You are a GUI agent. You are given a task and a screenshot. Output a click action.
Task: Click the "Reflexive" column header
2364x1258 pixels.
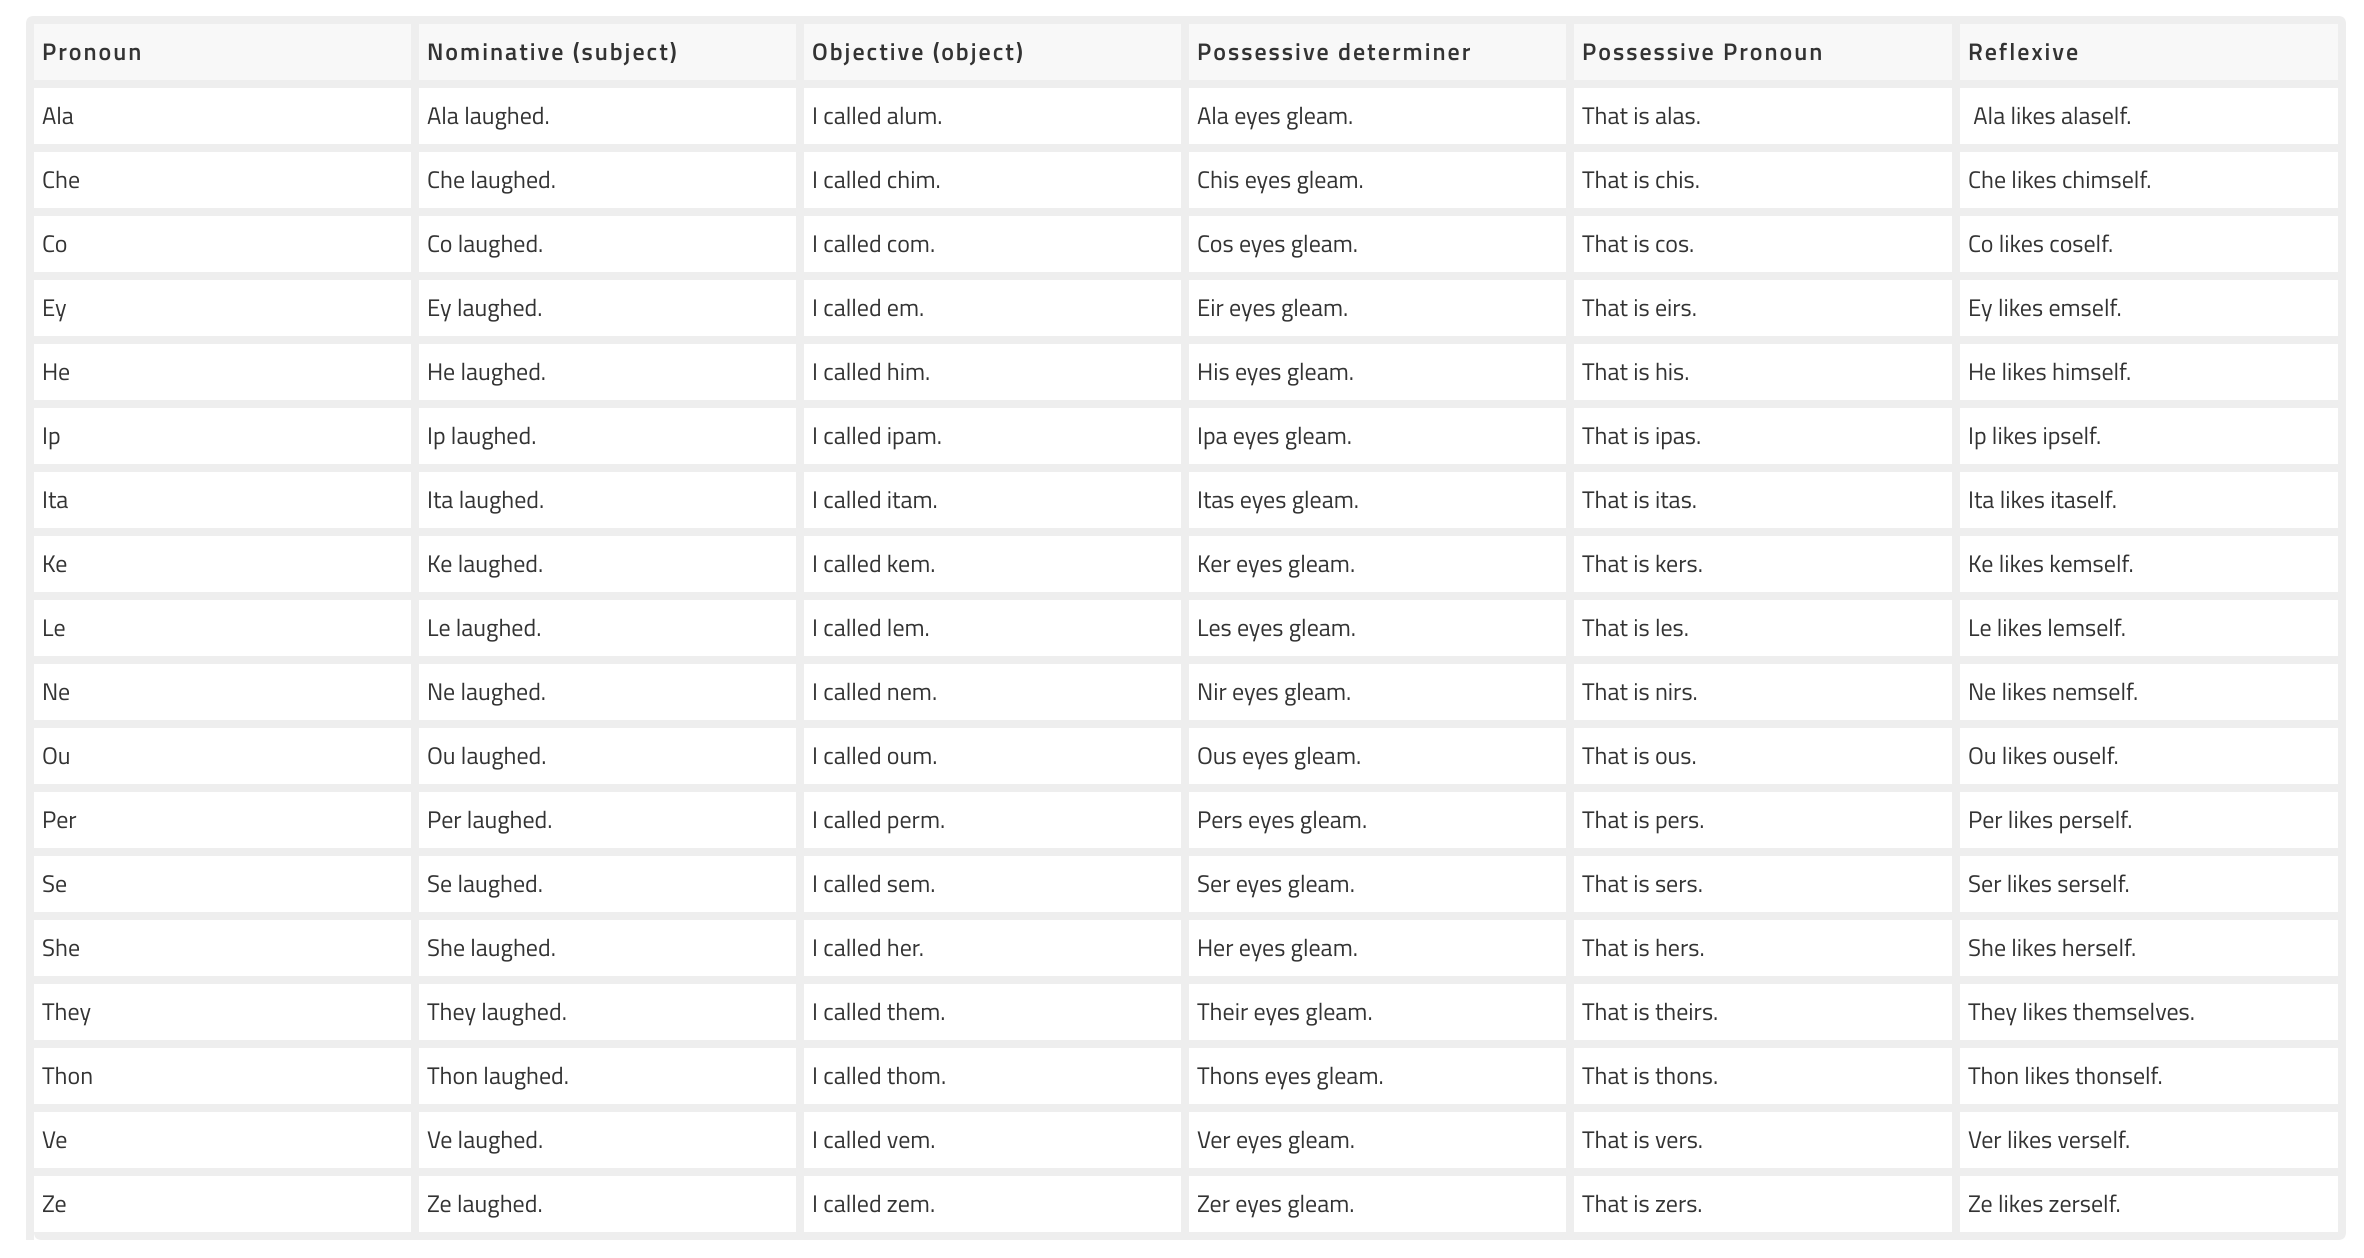(x=2023, y=52)
